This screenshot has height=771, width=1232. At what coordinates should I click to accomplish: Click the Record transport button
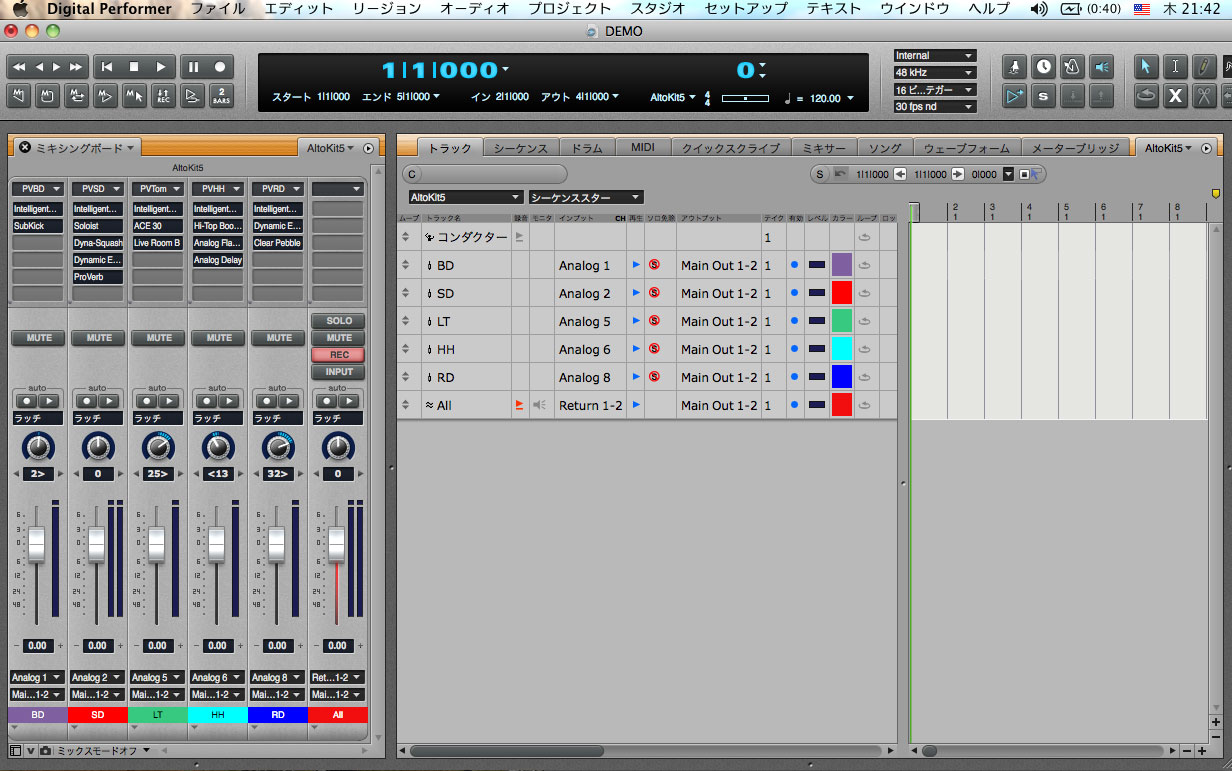(x=220, y=67)
